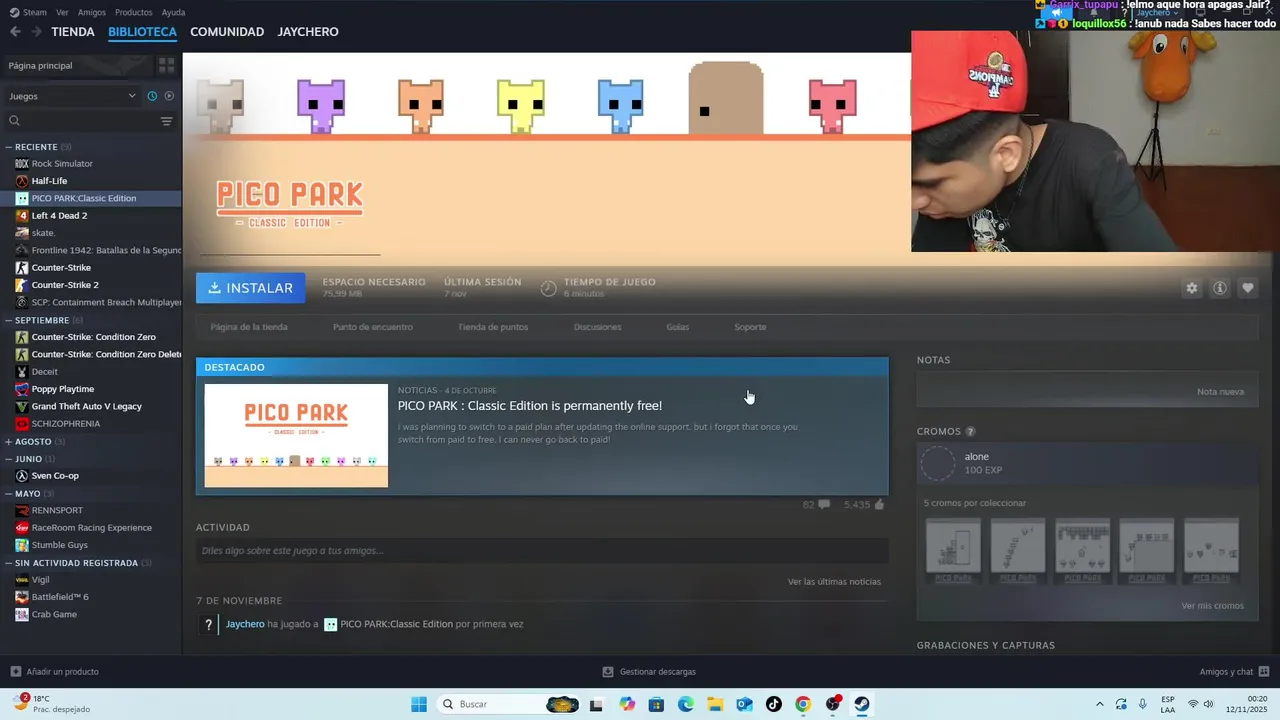Add game to favorites heart icon

point(1248,288)
